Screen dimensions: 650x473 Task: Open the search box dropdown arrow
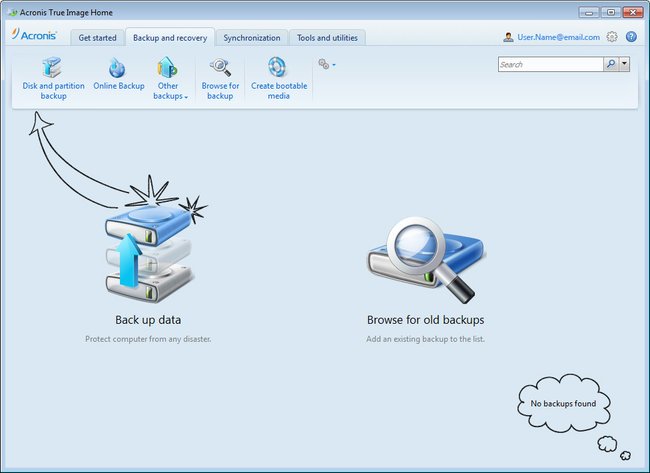(x=624, y=64)
